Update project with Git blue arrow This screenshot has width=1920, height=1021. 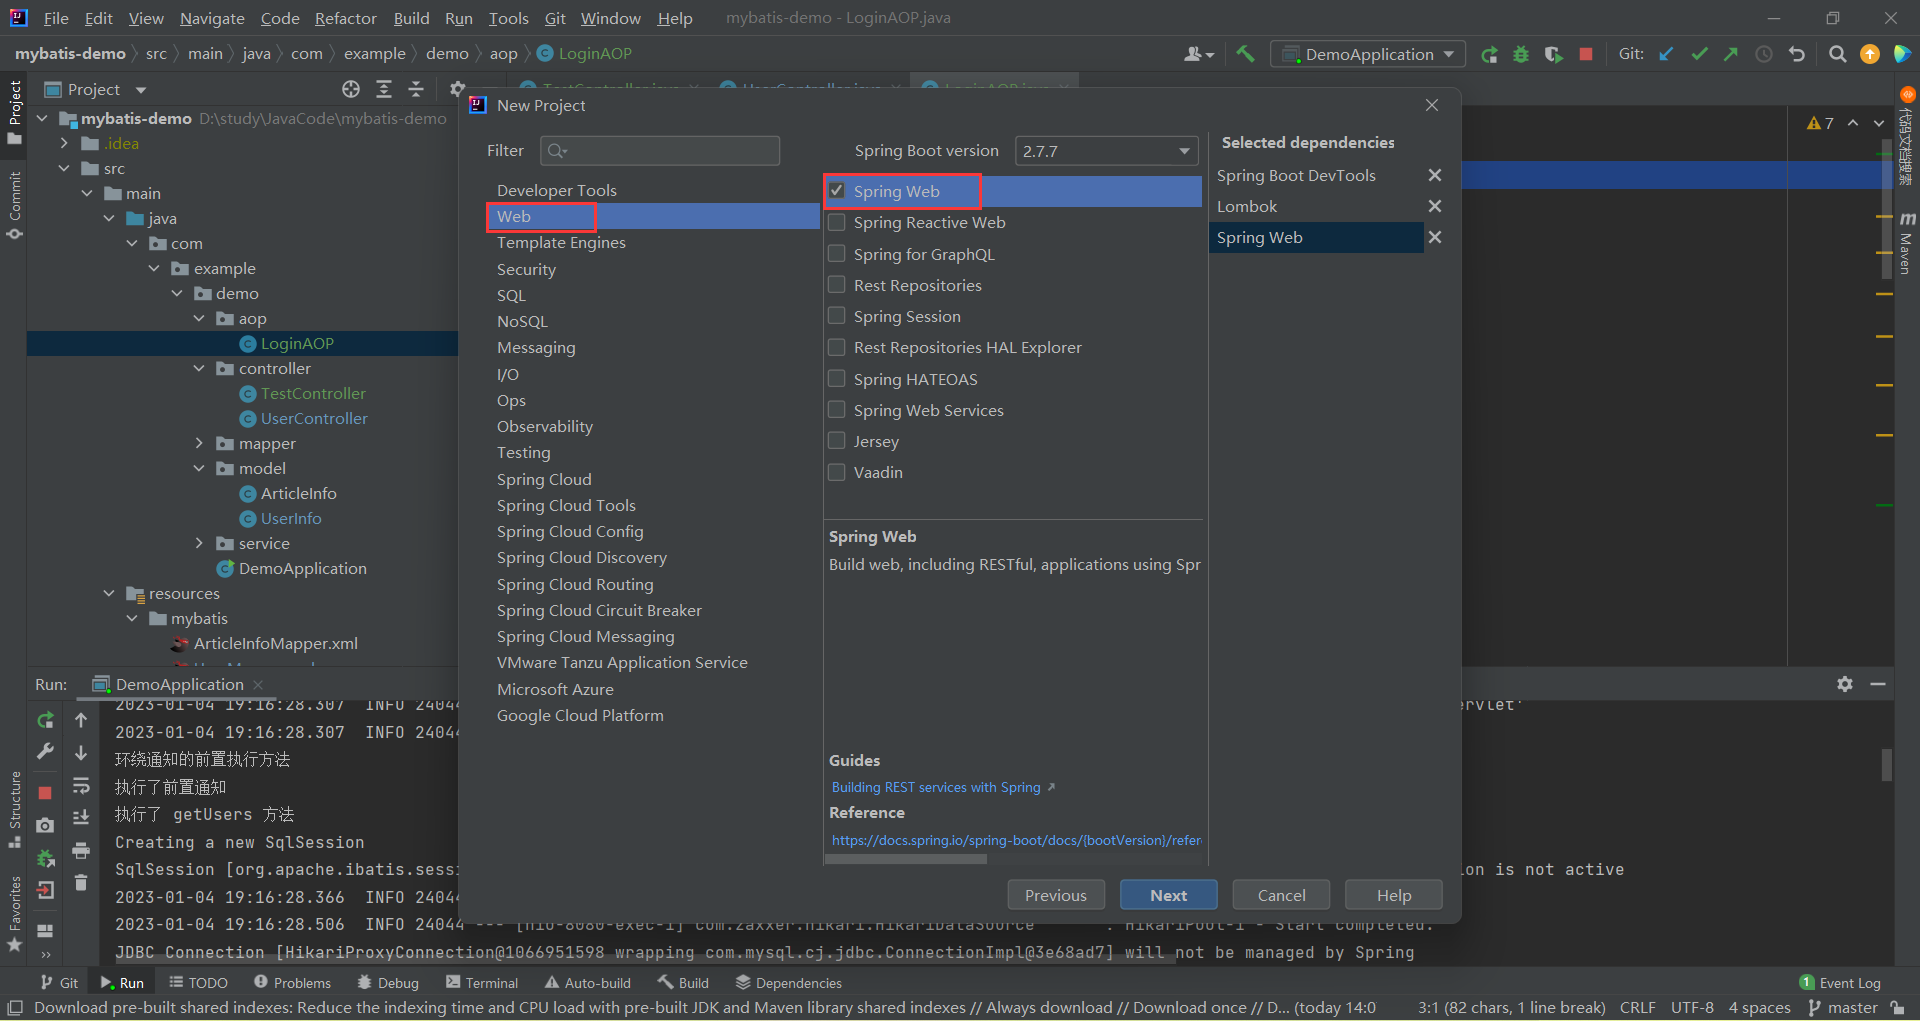click(x=1667, y=54)
